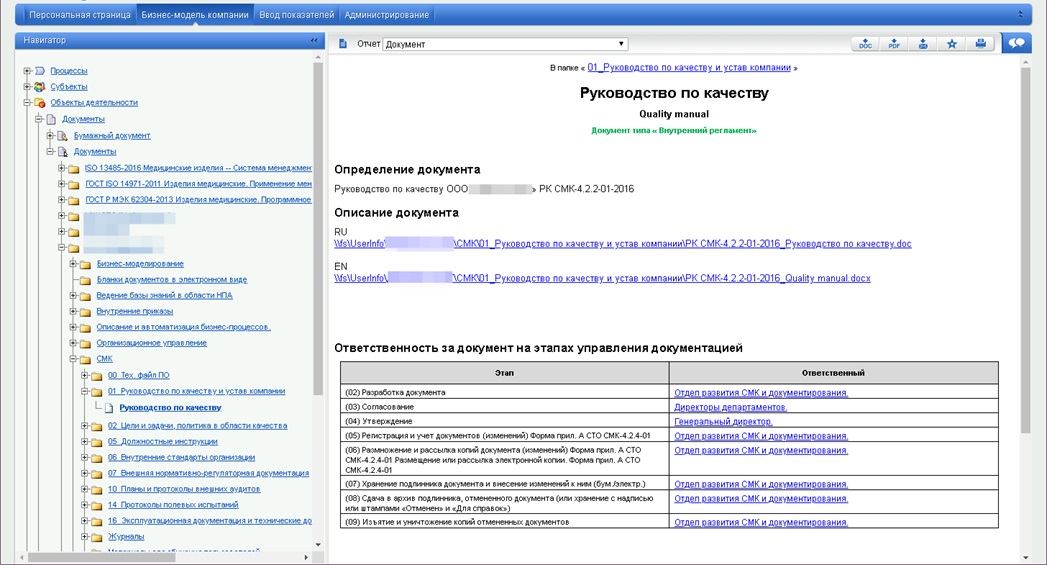
Task: Click the Субъекты people icon in tree
Action: pyautogui.click(x=40, y=87)
